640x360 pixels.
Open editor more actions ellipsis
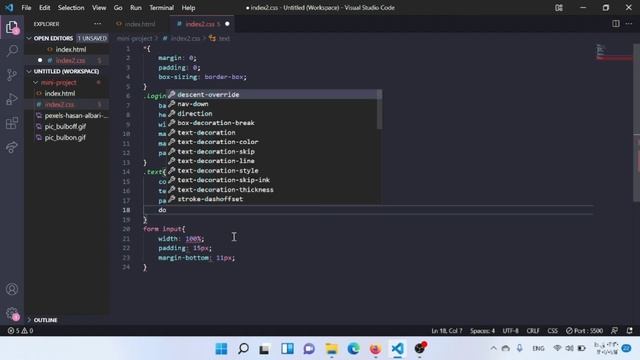click(629, 24)
